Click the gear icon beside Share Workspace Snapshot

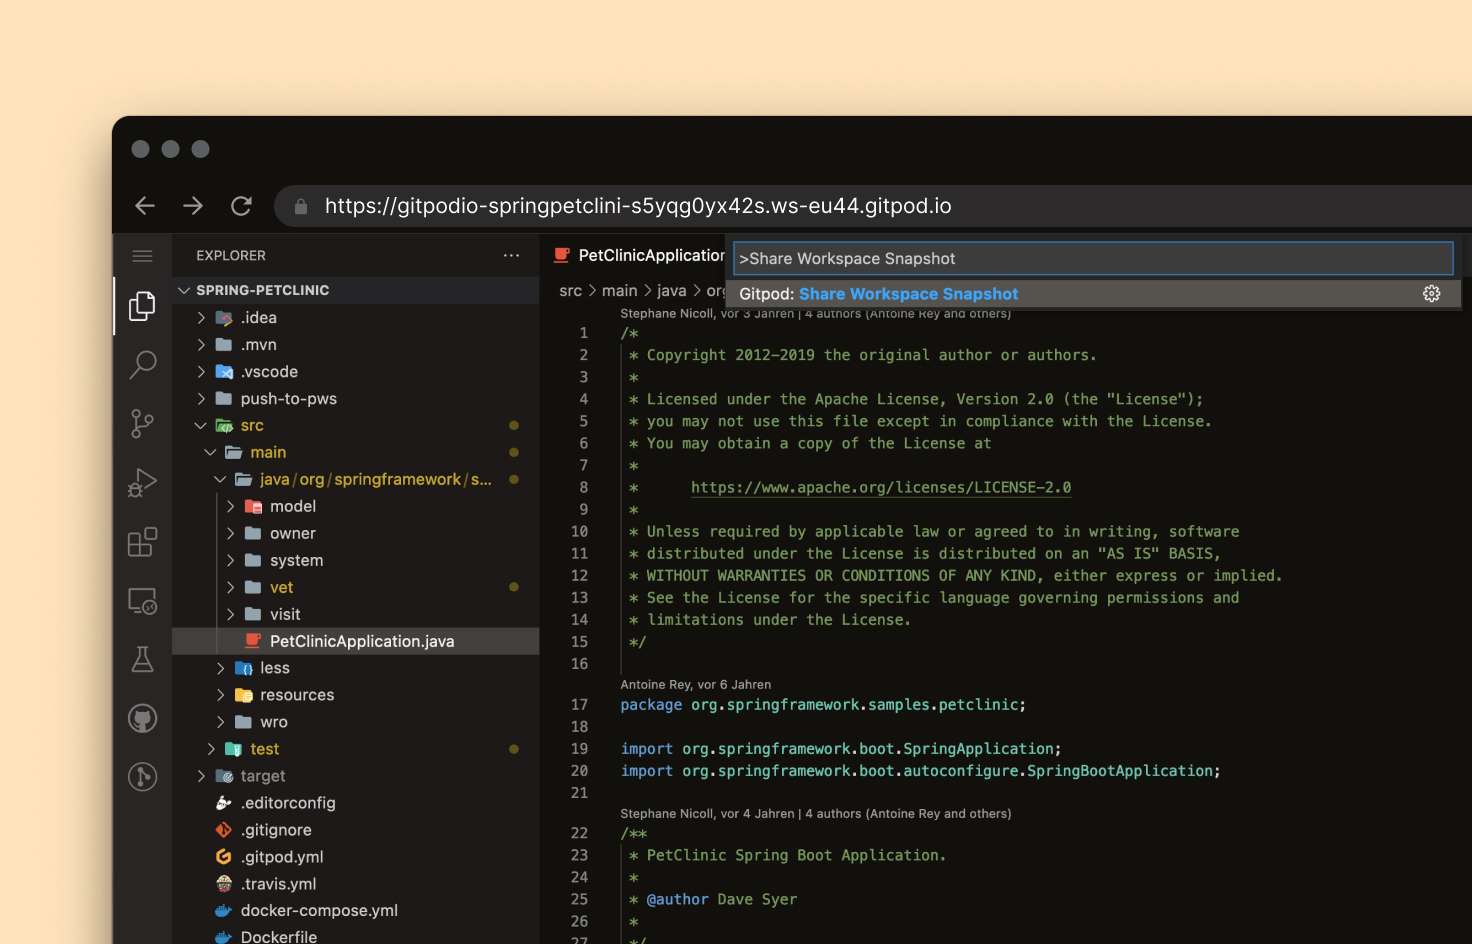pos(1431,293)
